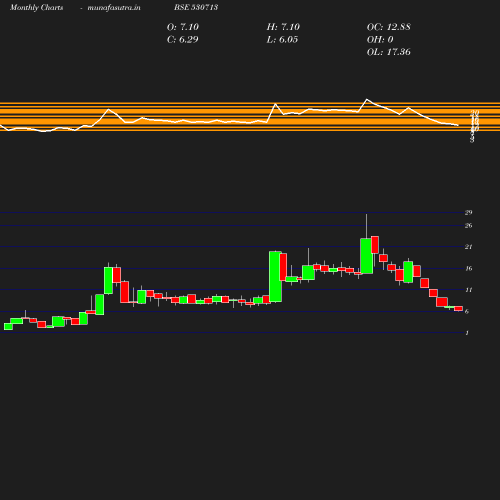Screen dimensions: 500x500
Task: Select the price axis label 1
Action: (467, 333)
